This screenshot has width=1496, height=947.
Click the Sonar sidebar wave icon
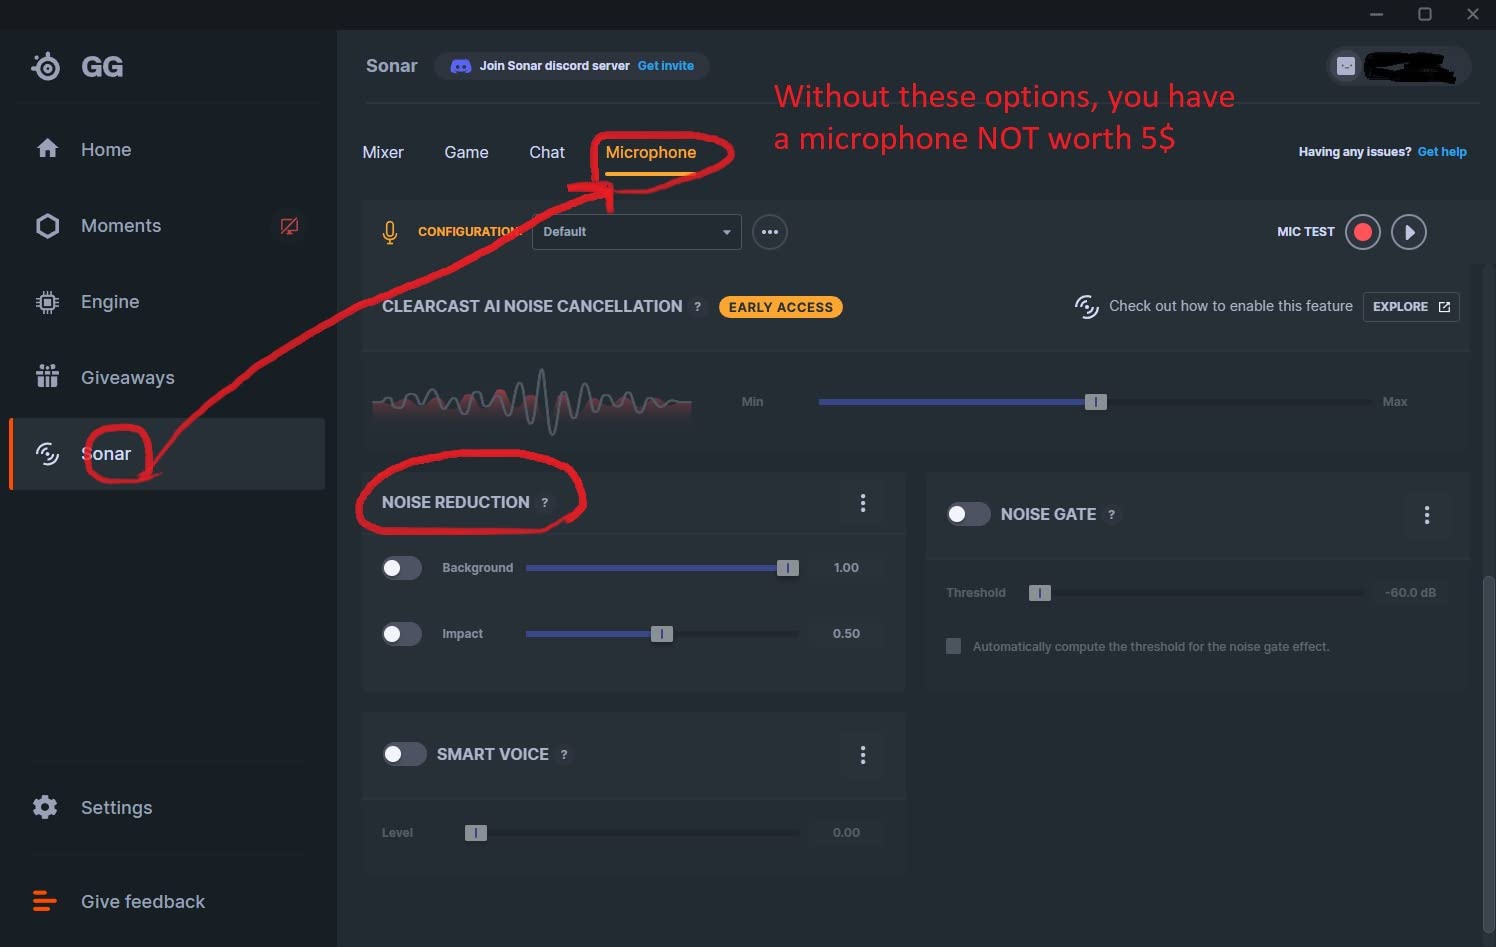[47, 454]
